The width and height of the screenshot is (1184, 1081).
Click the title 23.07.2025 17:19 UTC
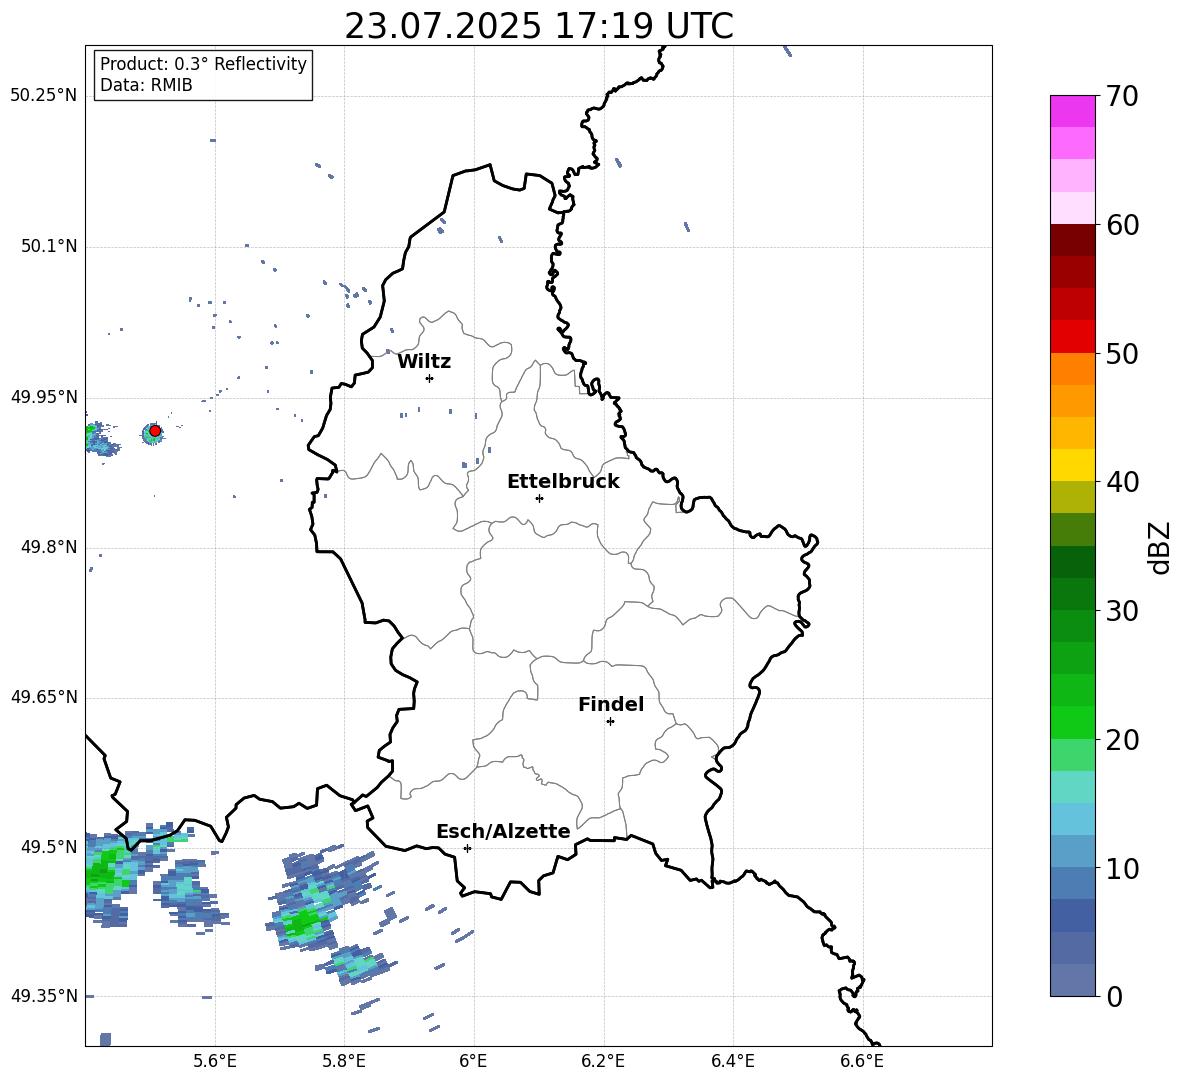pos(539,26)
